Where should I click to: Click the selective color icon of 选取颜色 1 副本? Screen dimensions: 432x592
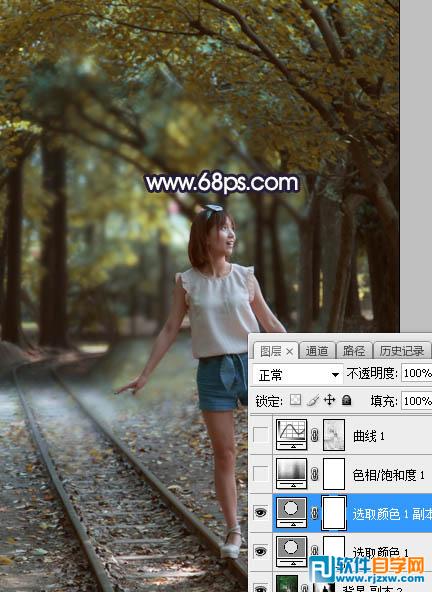click(x=292, y=512)
